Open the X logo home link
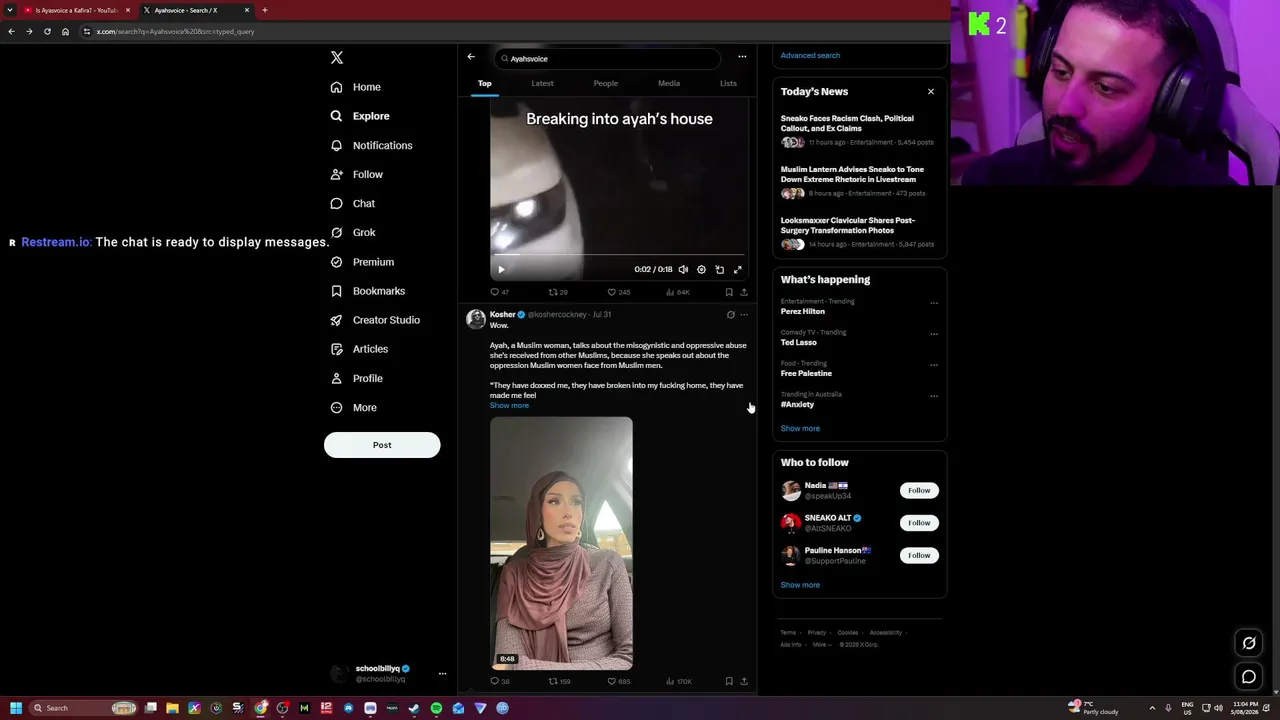The width and height of the screenshot is (1280, 720). pyautogui.click(x=337, y=58)
